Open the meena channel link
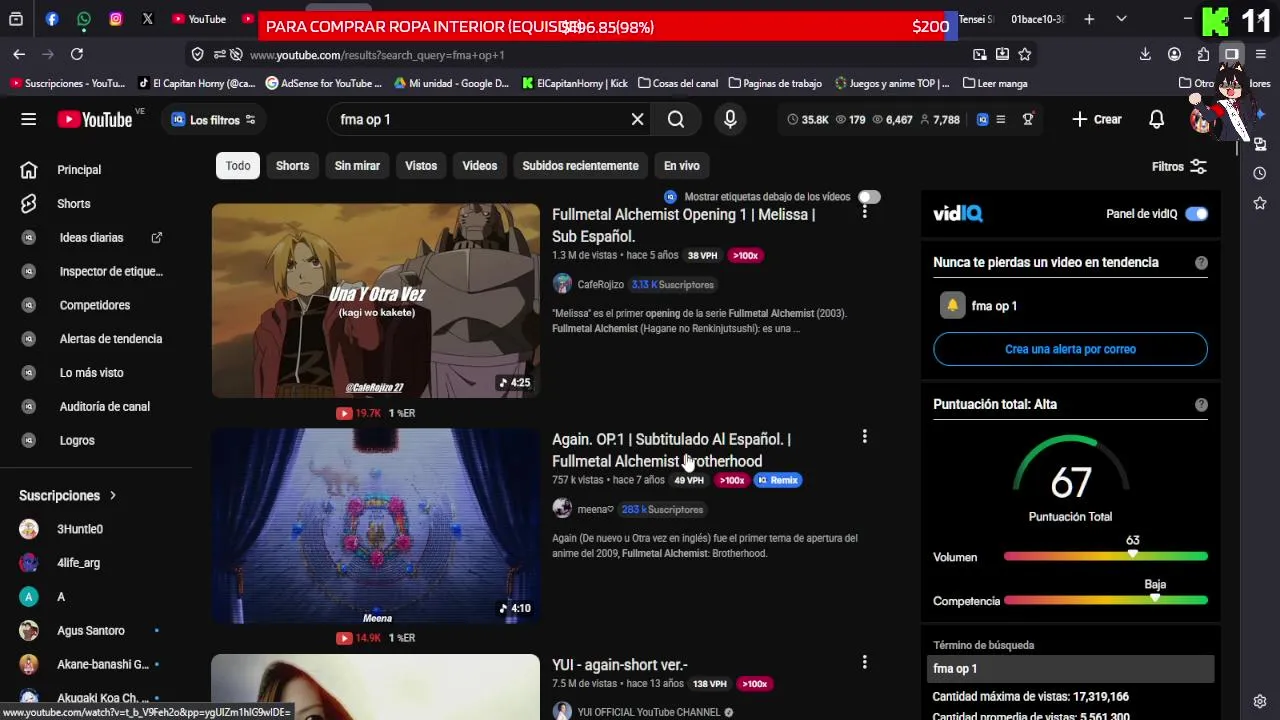This screenshot has width=1280, height=720. [x=595, y=510]
